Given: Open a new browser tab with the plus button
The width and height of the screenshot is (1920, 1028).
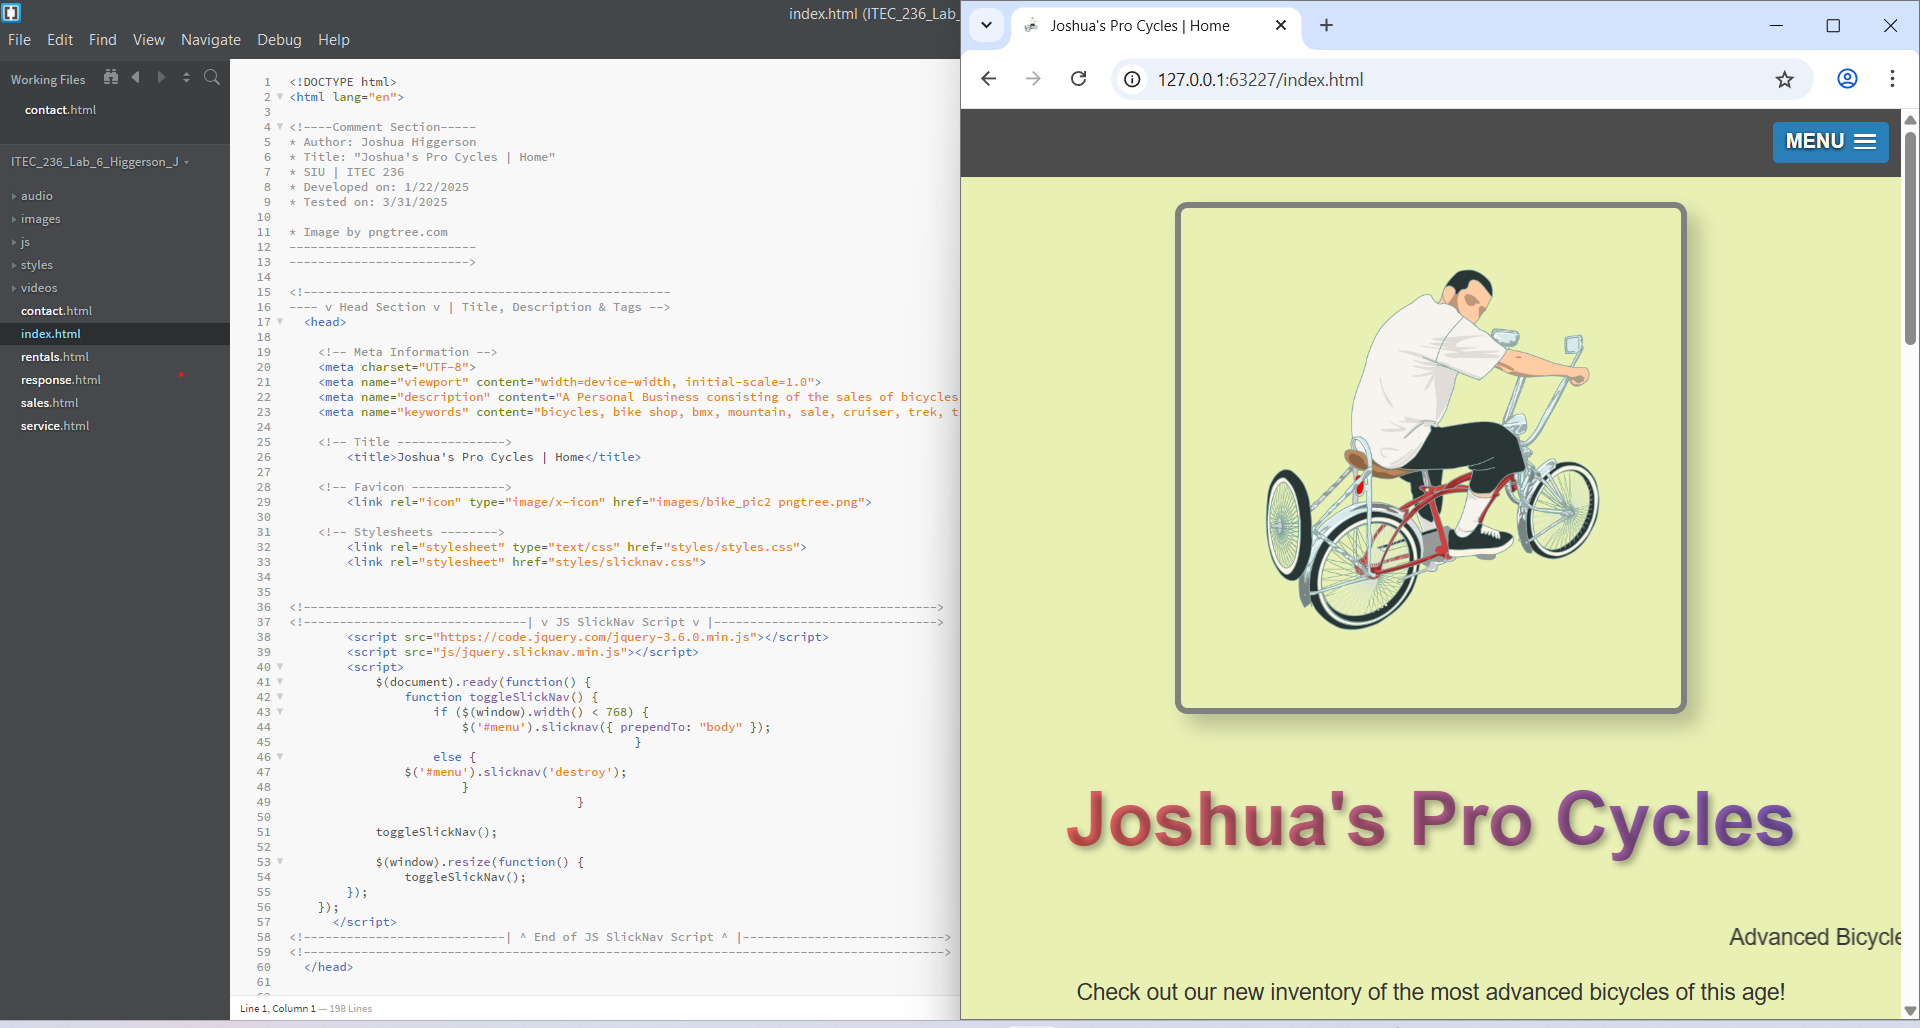Looking at the screenshot, I should 1327,25.
